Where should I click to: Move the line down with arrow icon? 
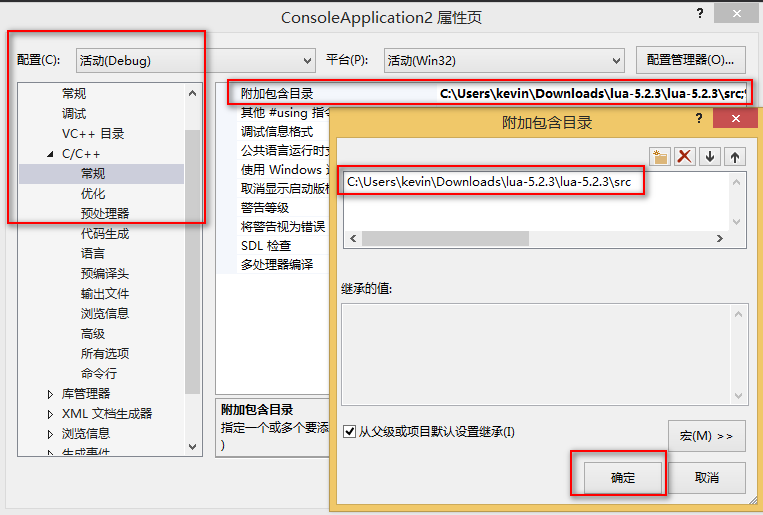[x=710, y=157]
